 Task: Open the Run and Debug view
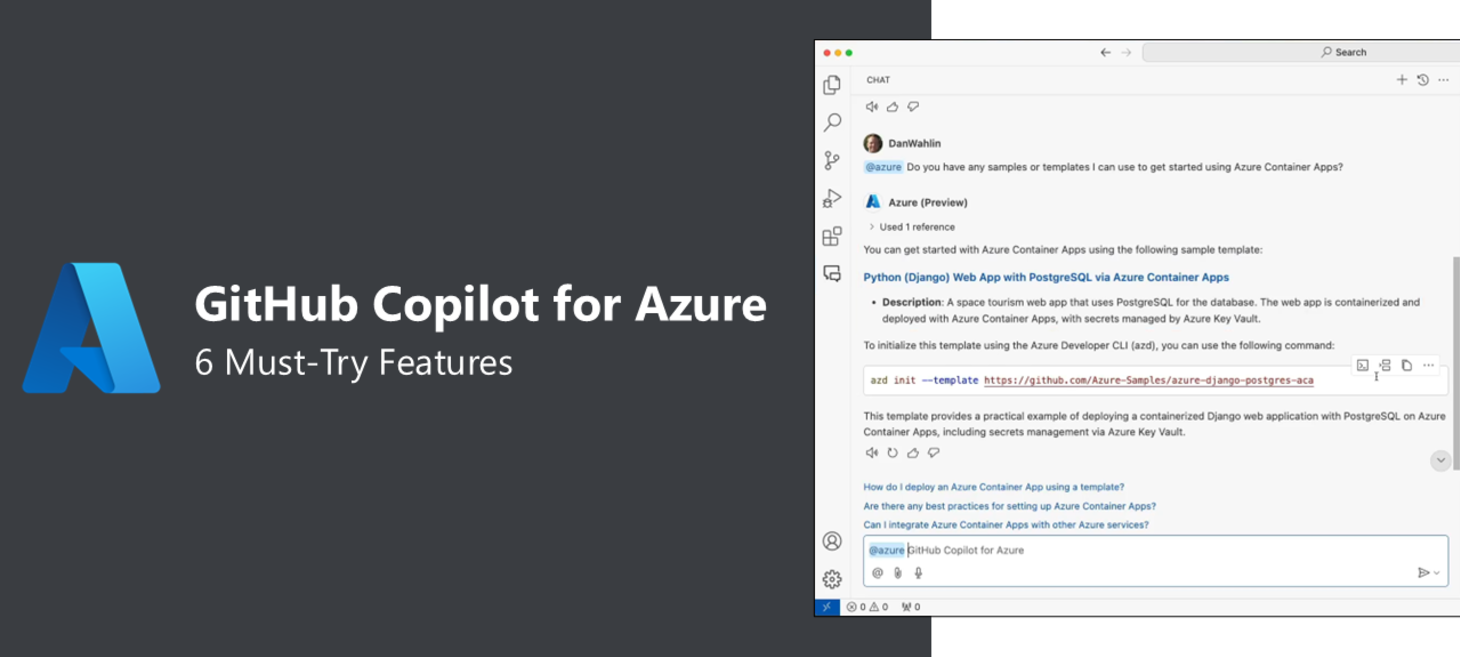point(831,198)
